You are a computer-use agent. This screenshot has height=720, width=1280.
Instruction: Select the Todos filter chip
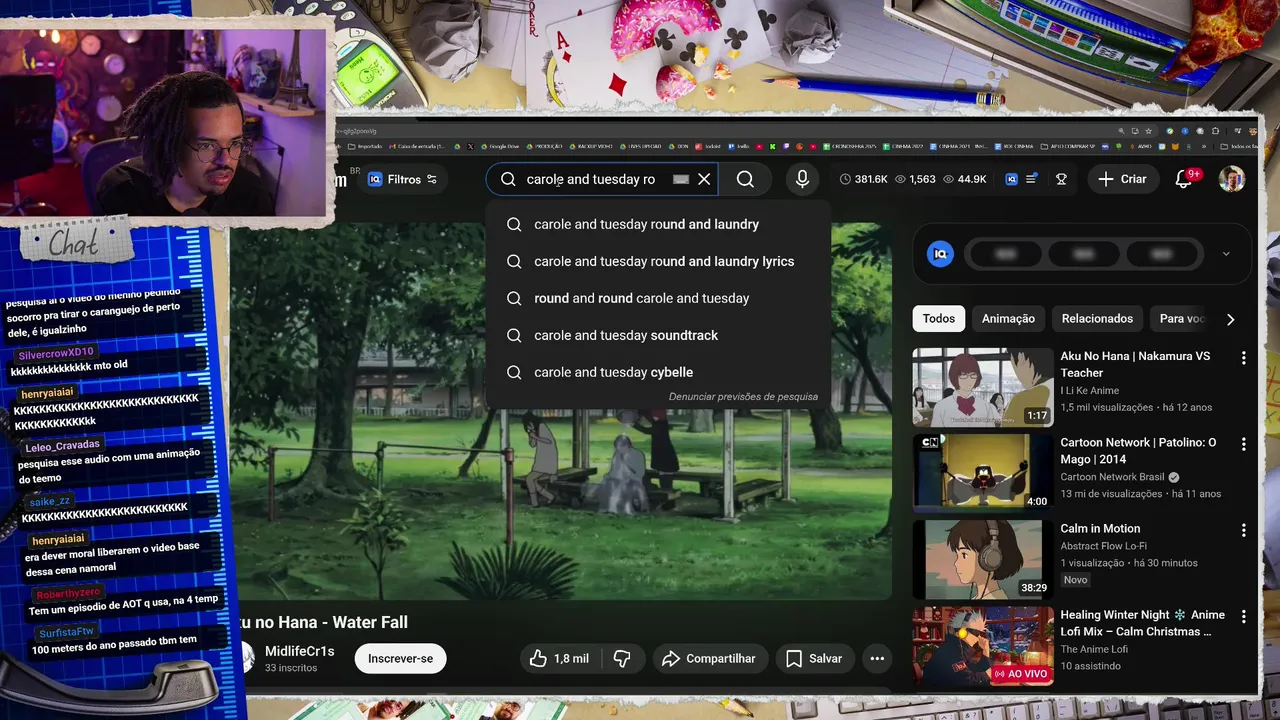click(x=938, y=318)
